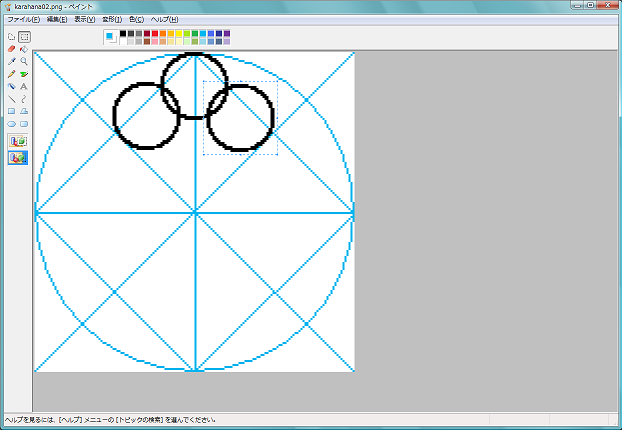The height and width of the screenshot is (430, 622).
Task: Pick the lime green palette color
Action: [x=187, y=34]
